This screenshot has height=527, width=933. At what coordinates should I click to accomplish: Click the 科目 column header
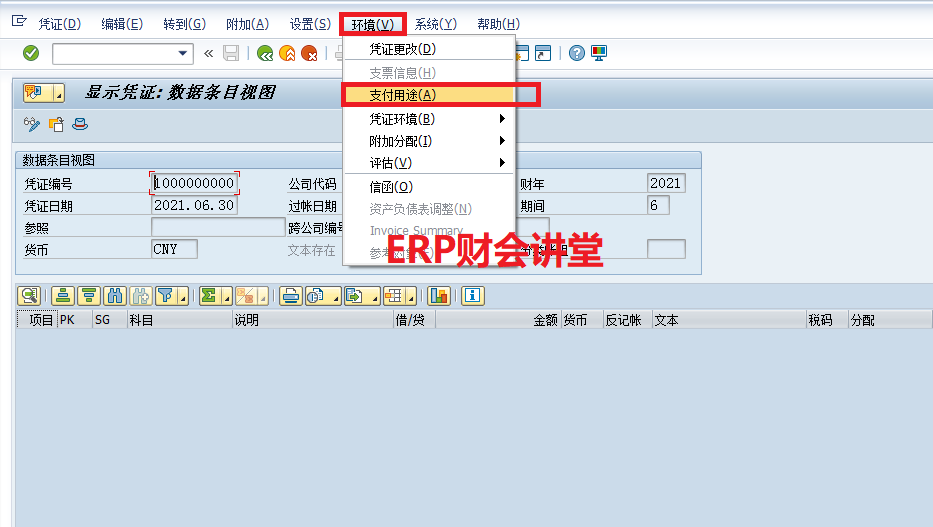tap(140, 320)
